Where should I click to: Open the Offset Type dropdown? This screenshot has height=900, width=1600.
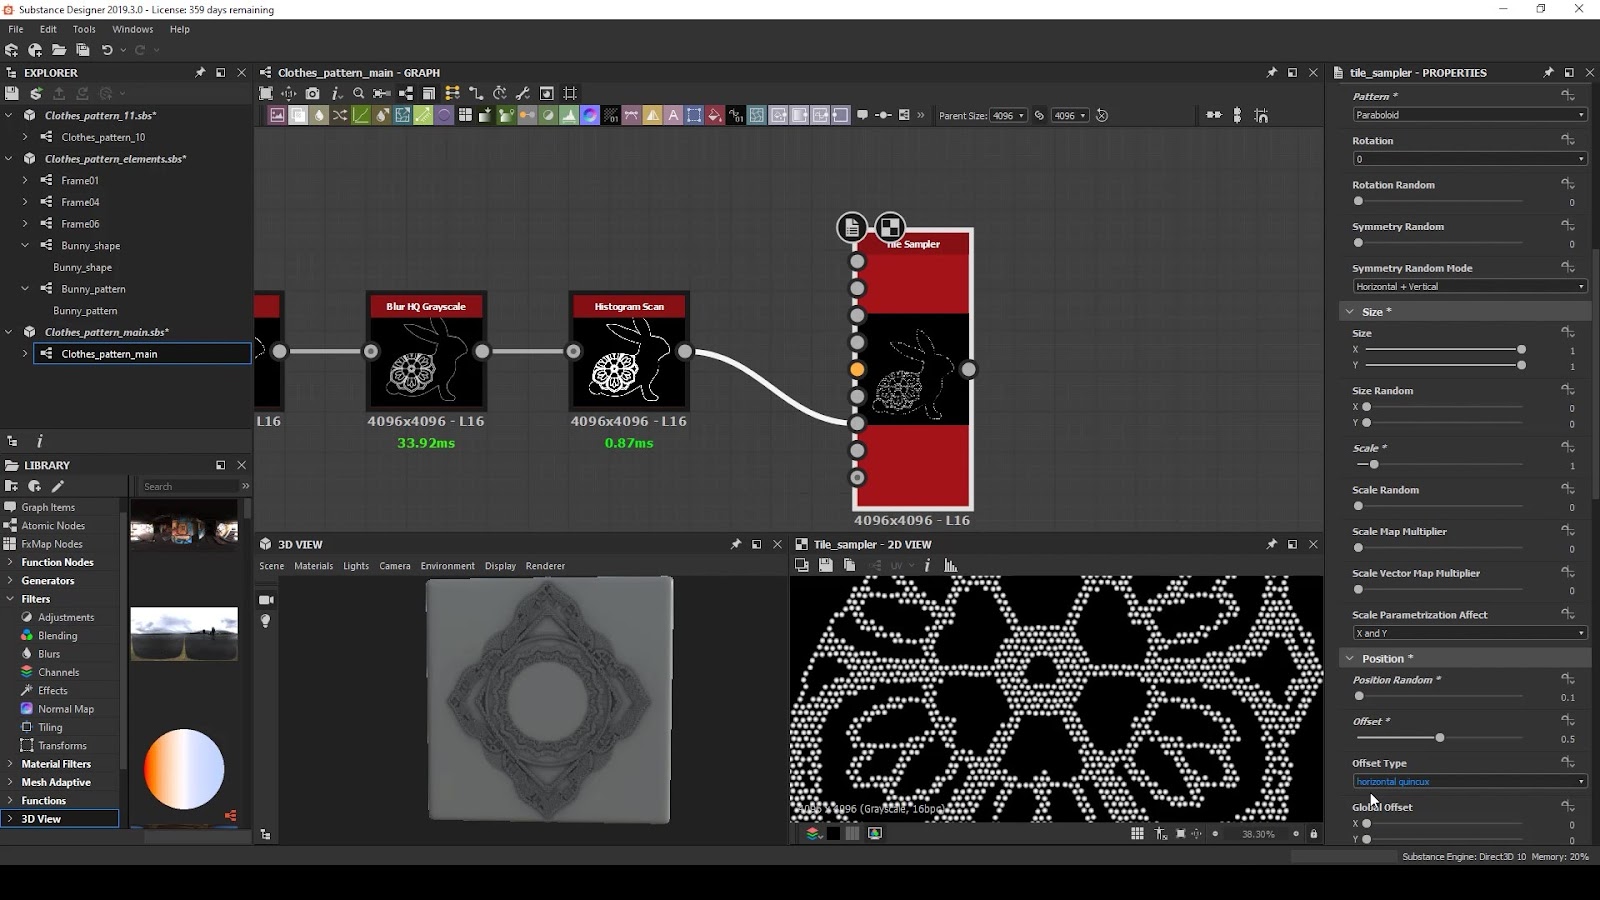click(1469, 782)
